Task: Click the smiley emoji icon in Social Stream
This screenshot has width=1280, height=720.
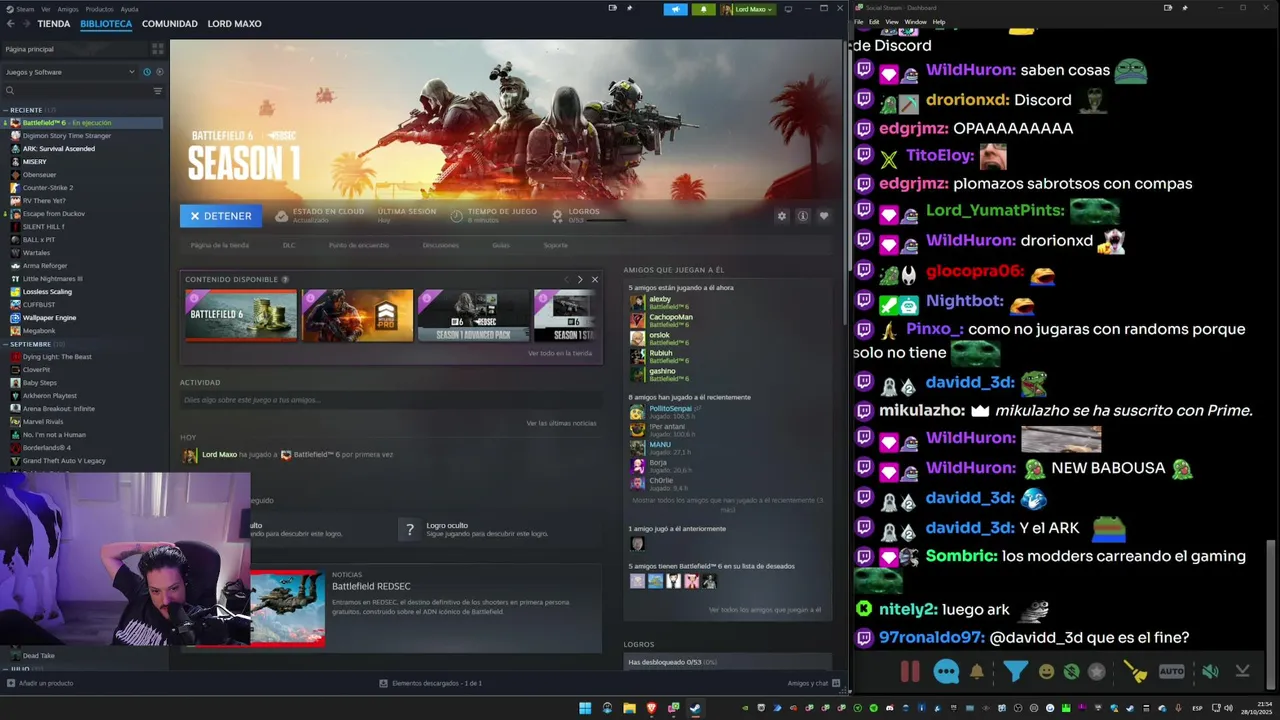Action: [x=1046, y=672]
